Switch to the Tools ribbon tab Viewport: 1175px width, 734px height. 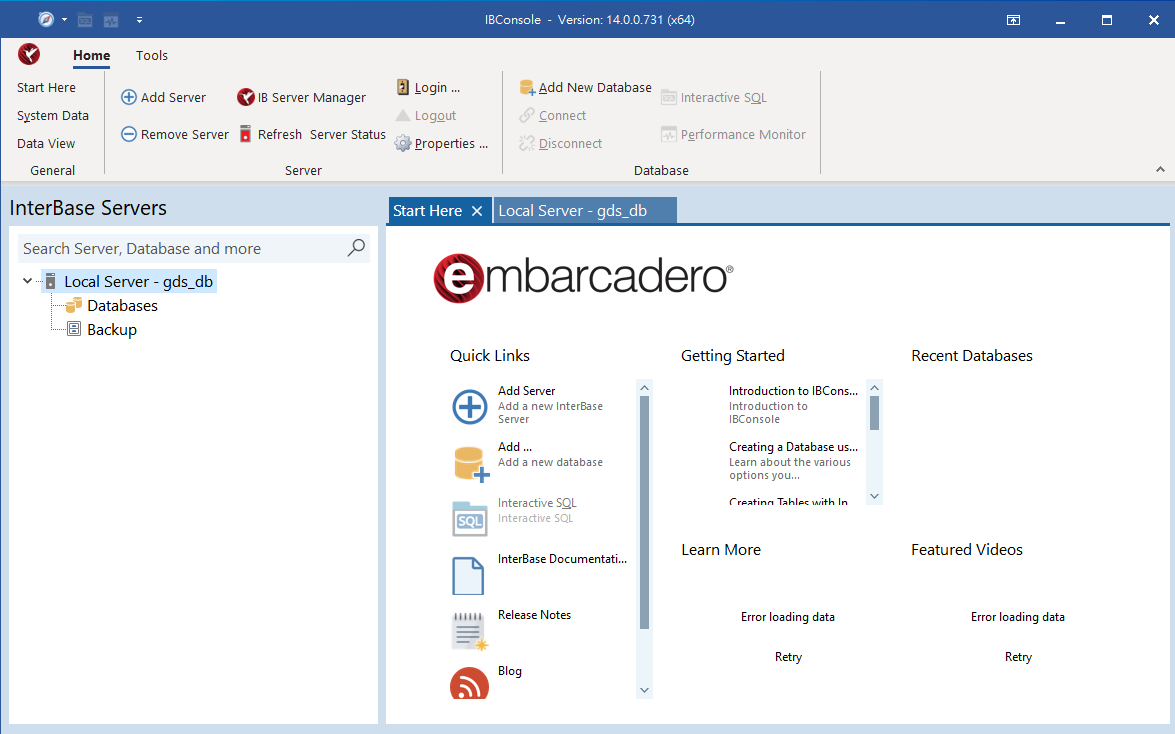tap(151, 55)
